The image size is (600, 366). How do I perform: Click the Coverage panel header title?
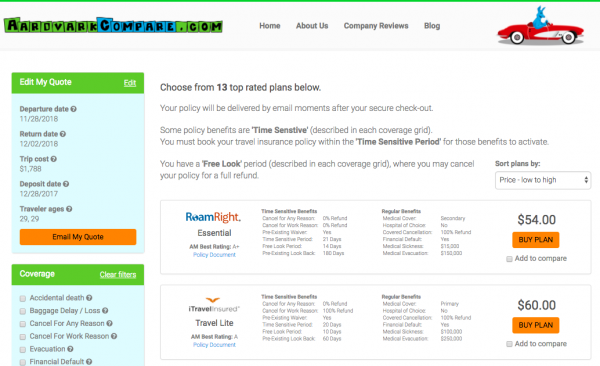(37, 274)
